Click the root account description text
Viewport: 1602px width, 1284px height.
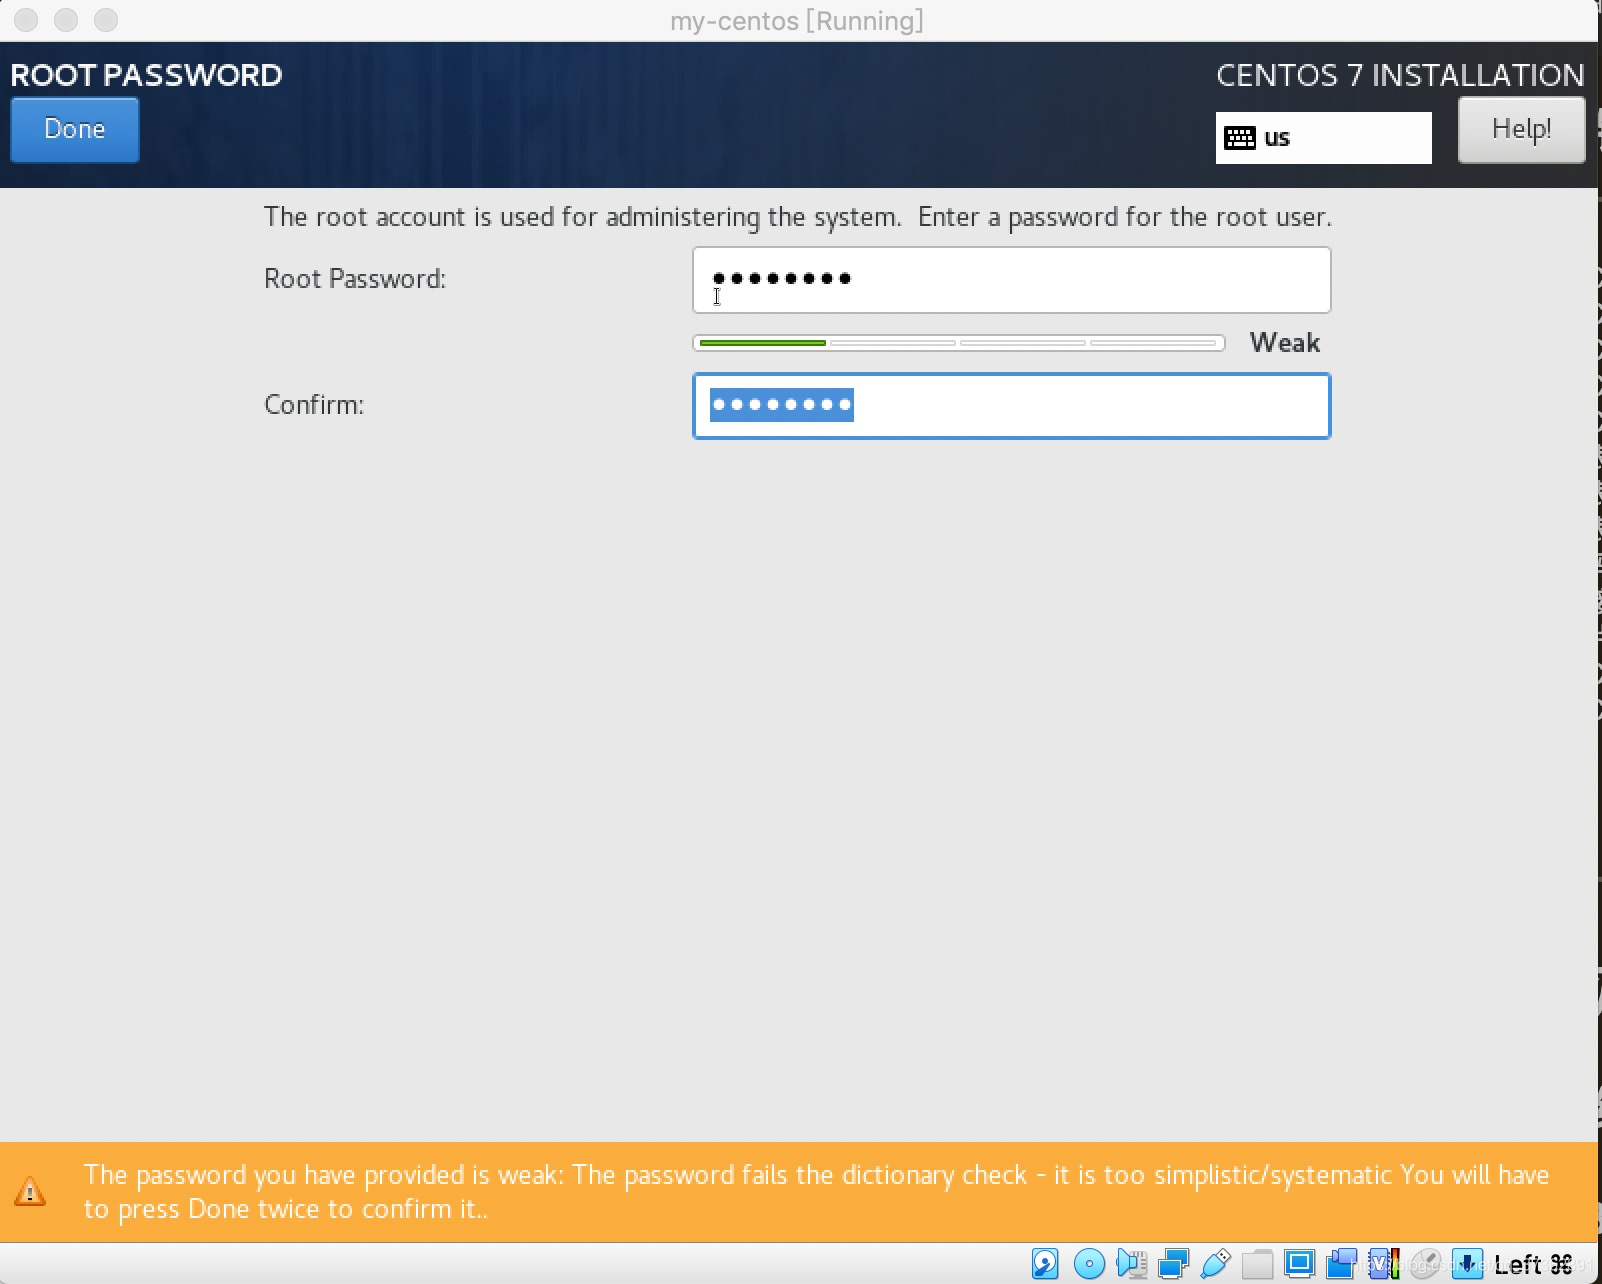coord(797,217)
